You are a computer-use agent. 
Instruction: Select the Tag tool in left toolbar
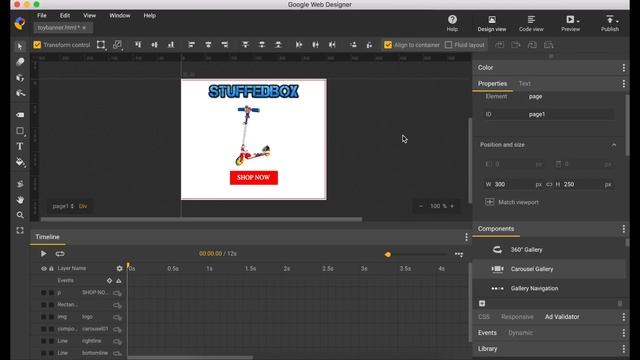pos(20,115)
